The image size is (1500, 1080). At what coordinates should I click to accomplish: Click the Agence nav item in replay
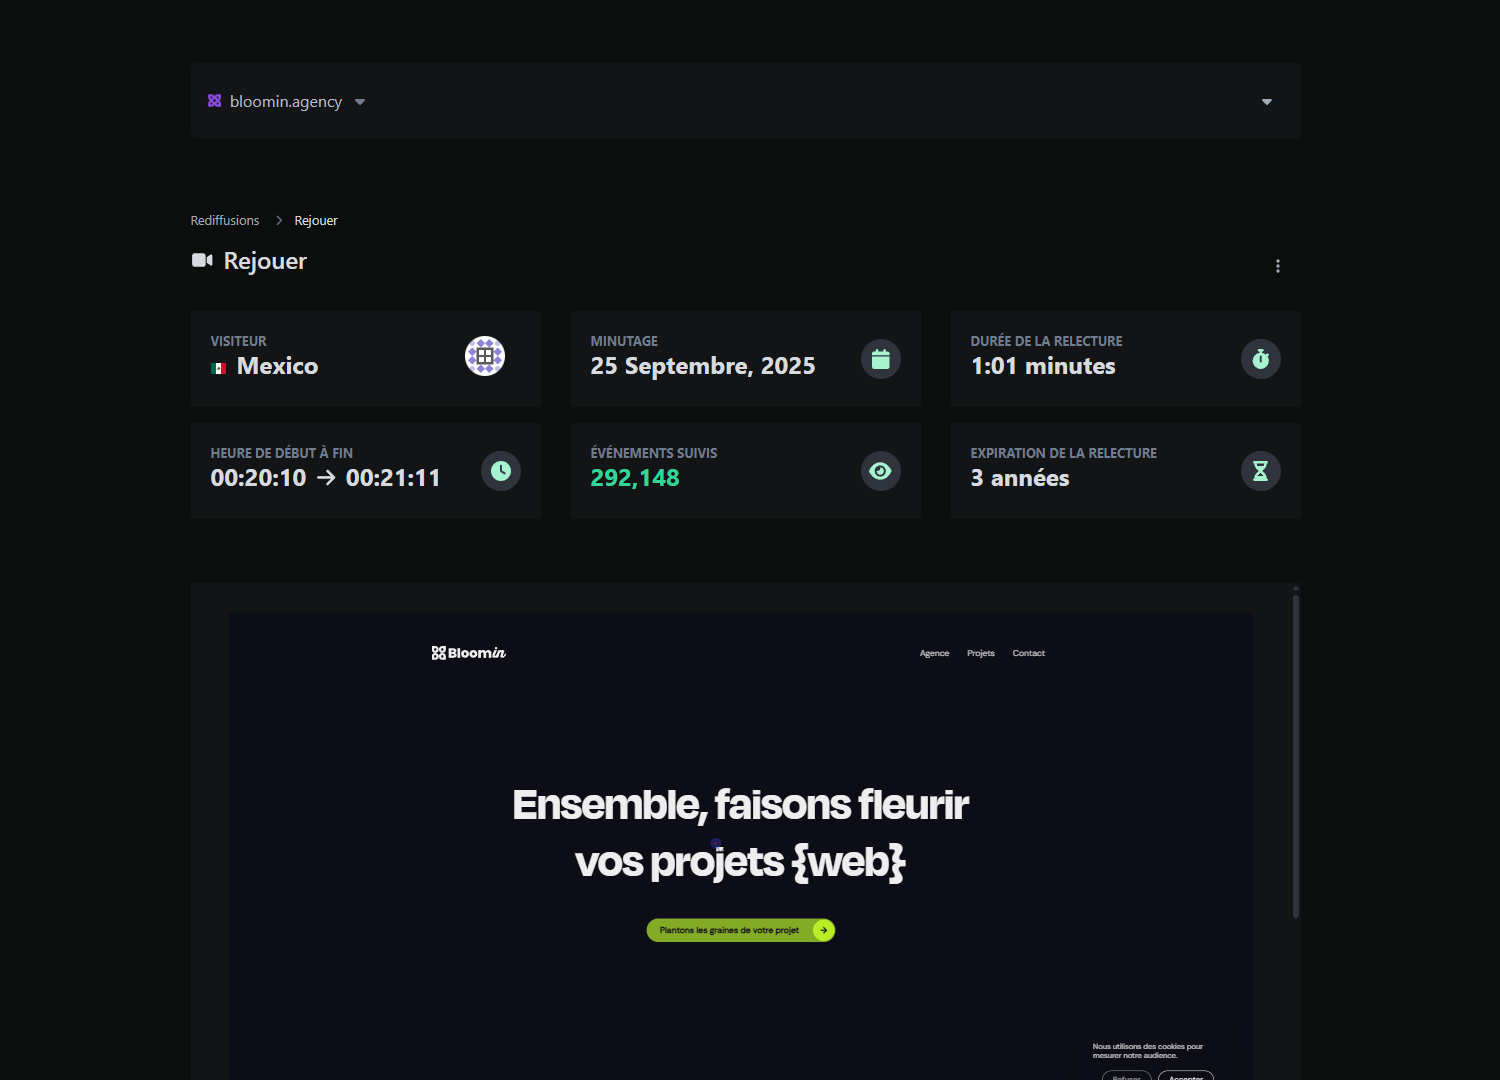tap(934, 653)
